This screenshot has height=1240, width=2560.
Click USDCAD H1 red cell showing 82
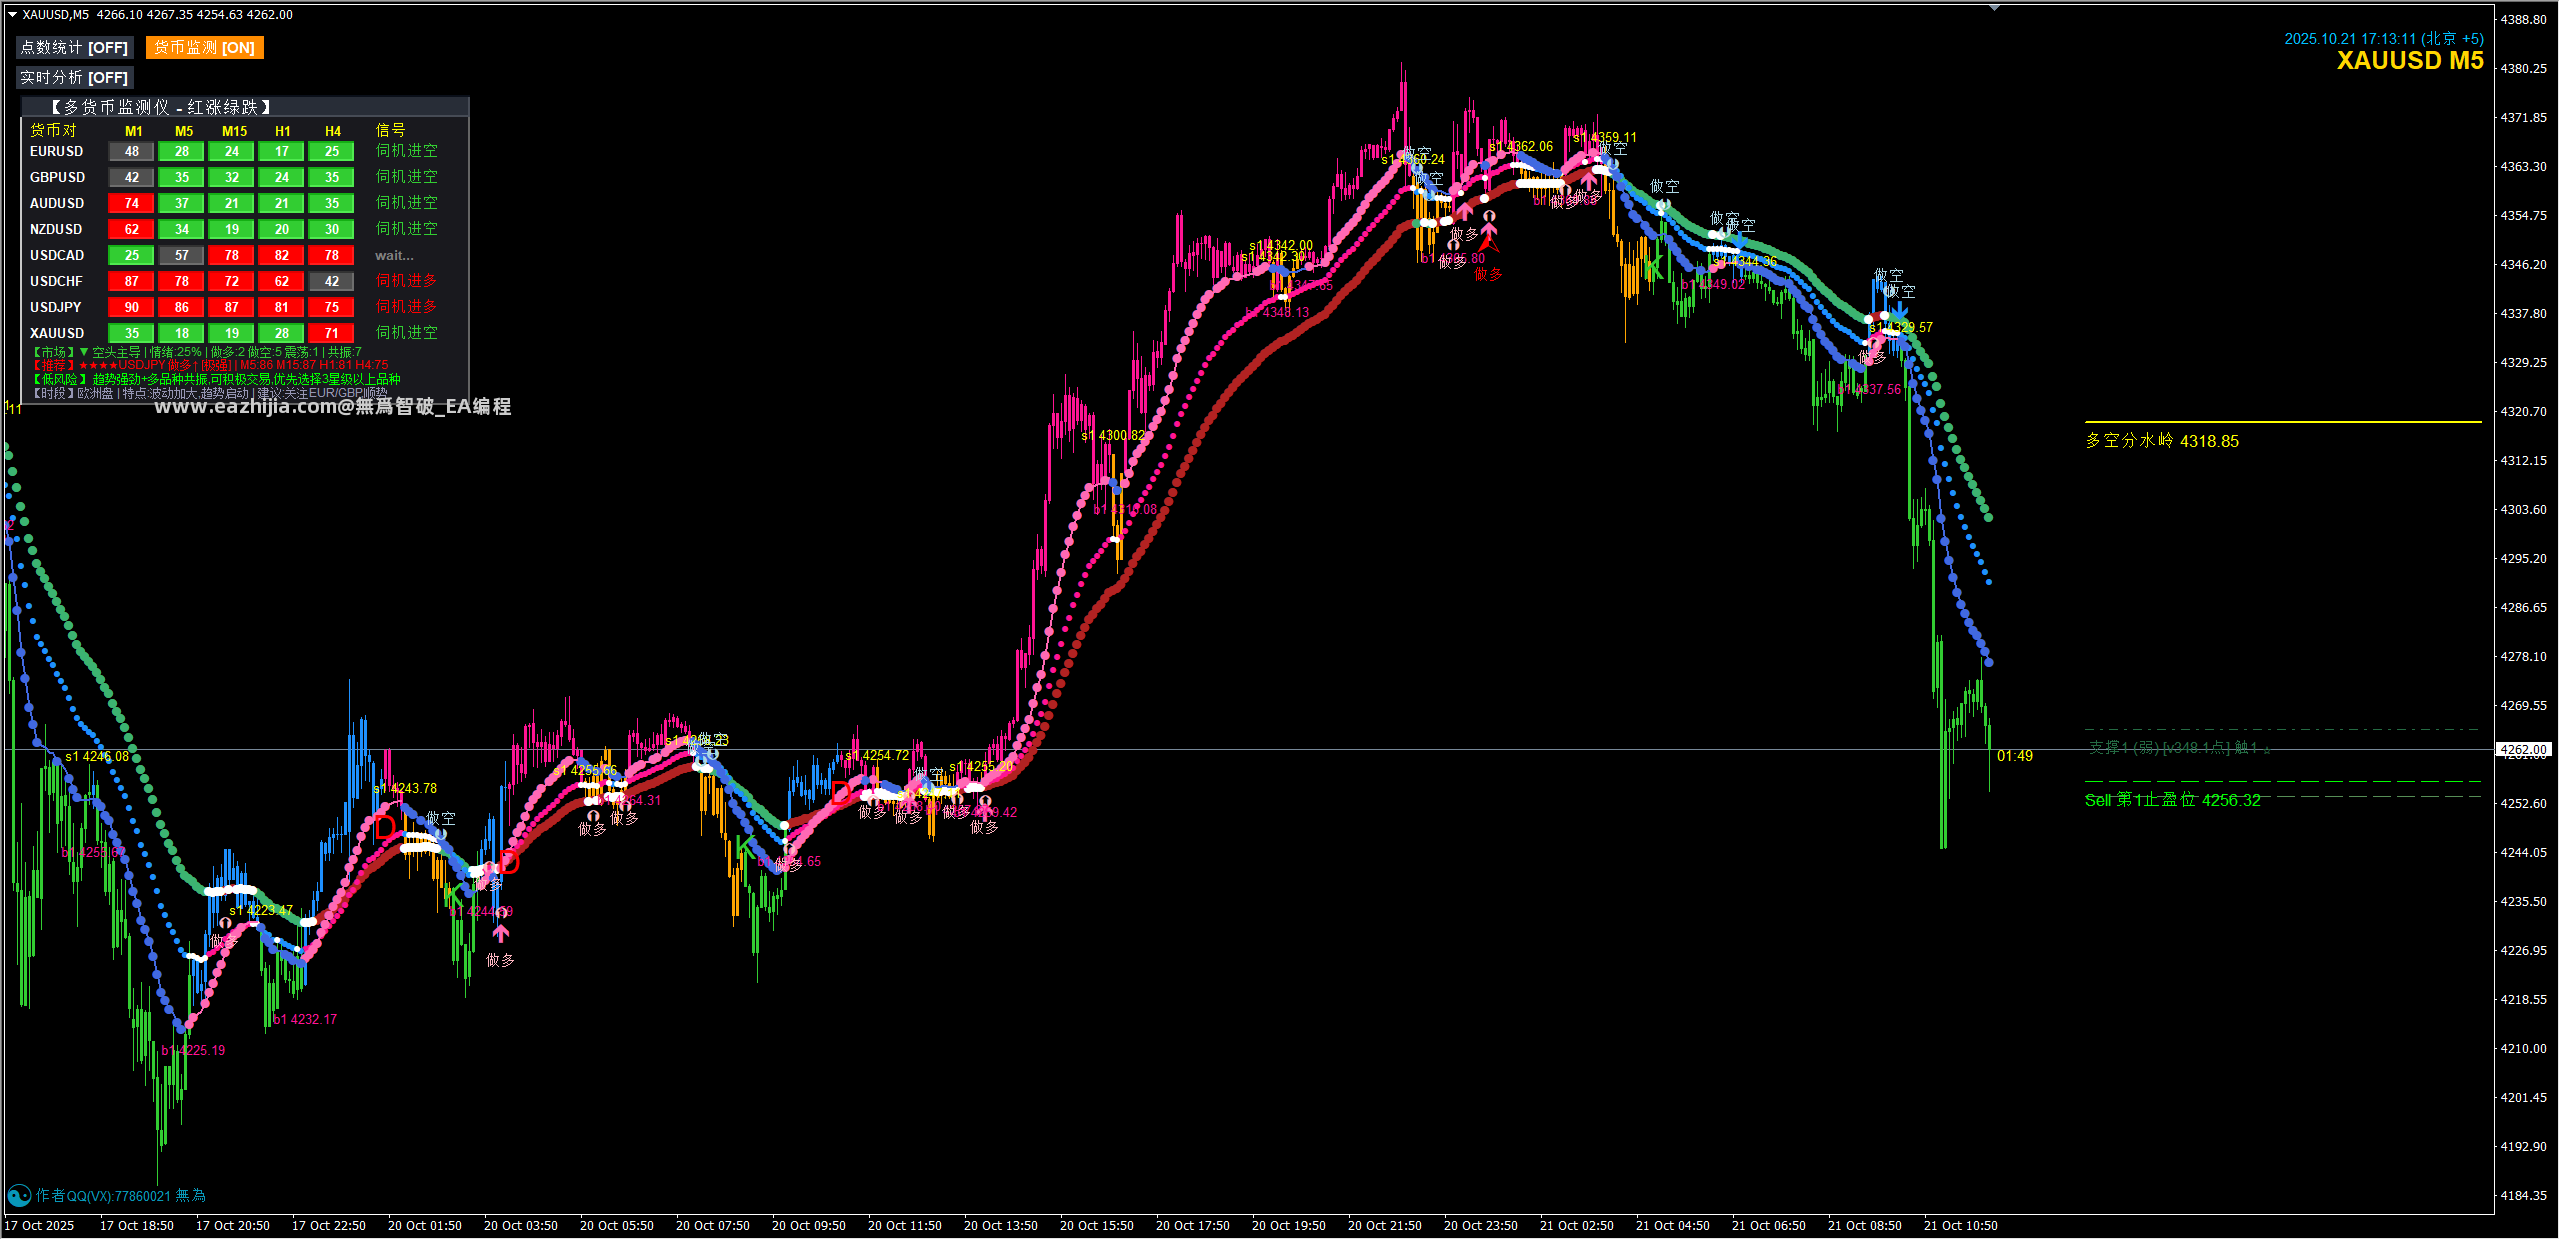[x=282, y=256]
